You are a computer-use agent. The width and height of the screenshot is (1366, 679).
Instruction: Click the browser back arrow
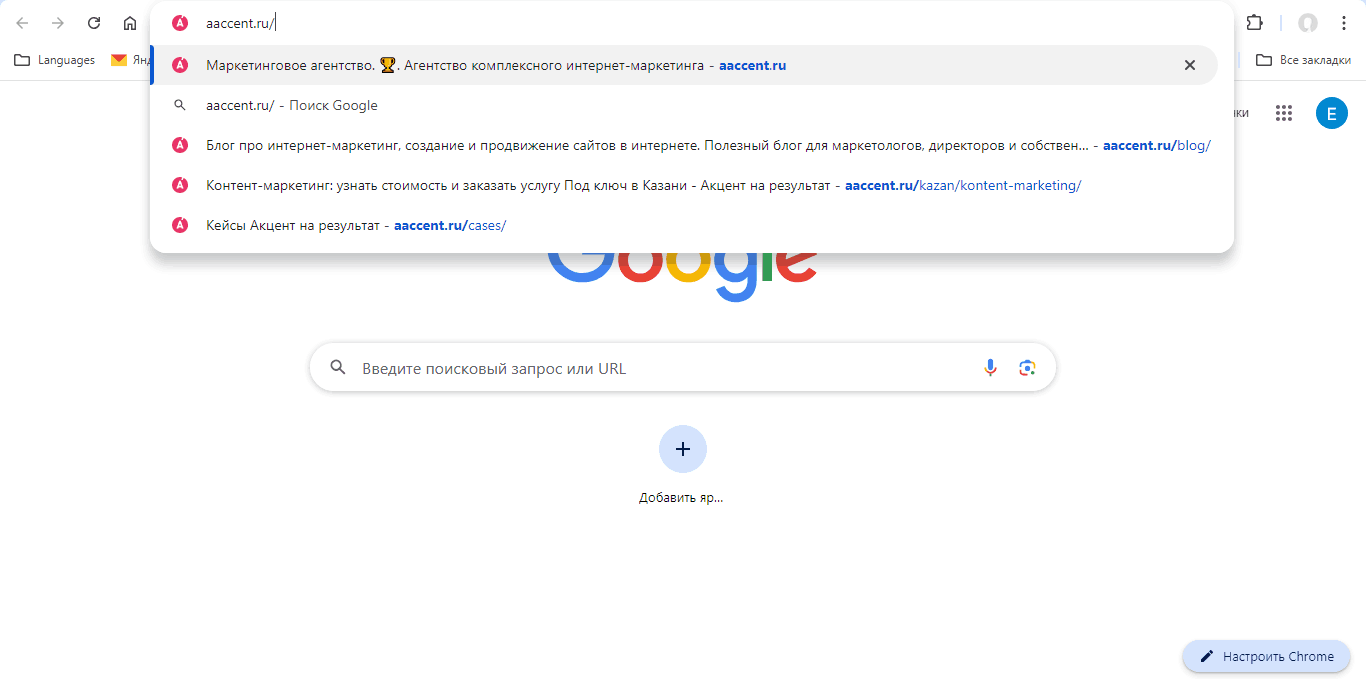tap(22, 23)
